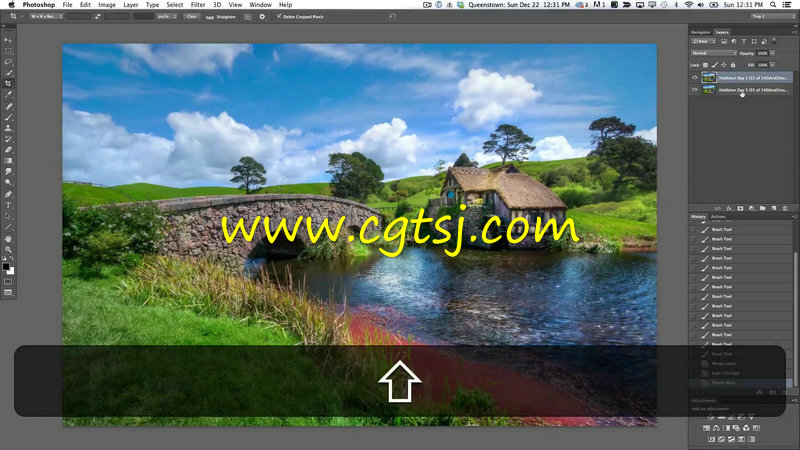Image resolution: width=800 pixels, height=450 pixels.
Task: Link layers with chain icon
Action: tap(718, 208)
